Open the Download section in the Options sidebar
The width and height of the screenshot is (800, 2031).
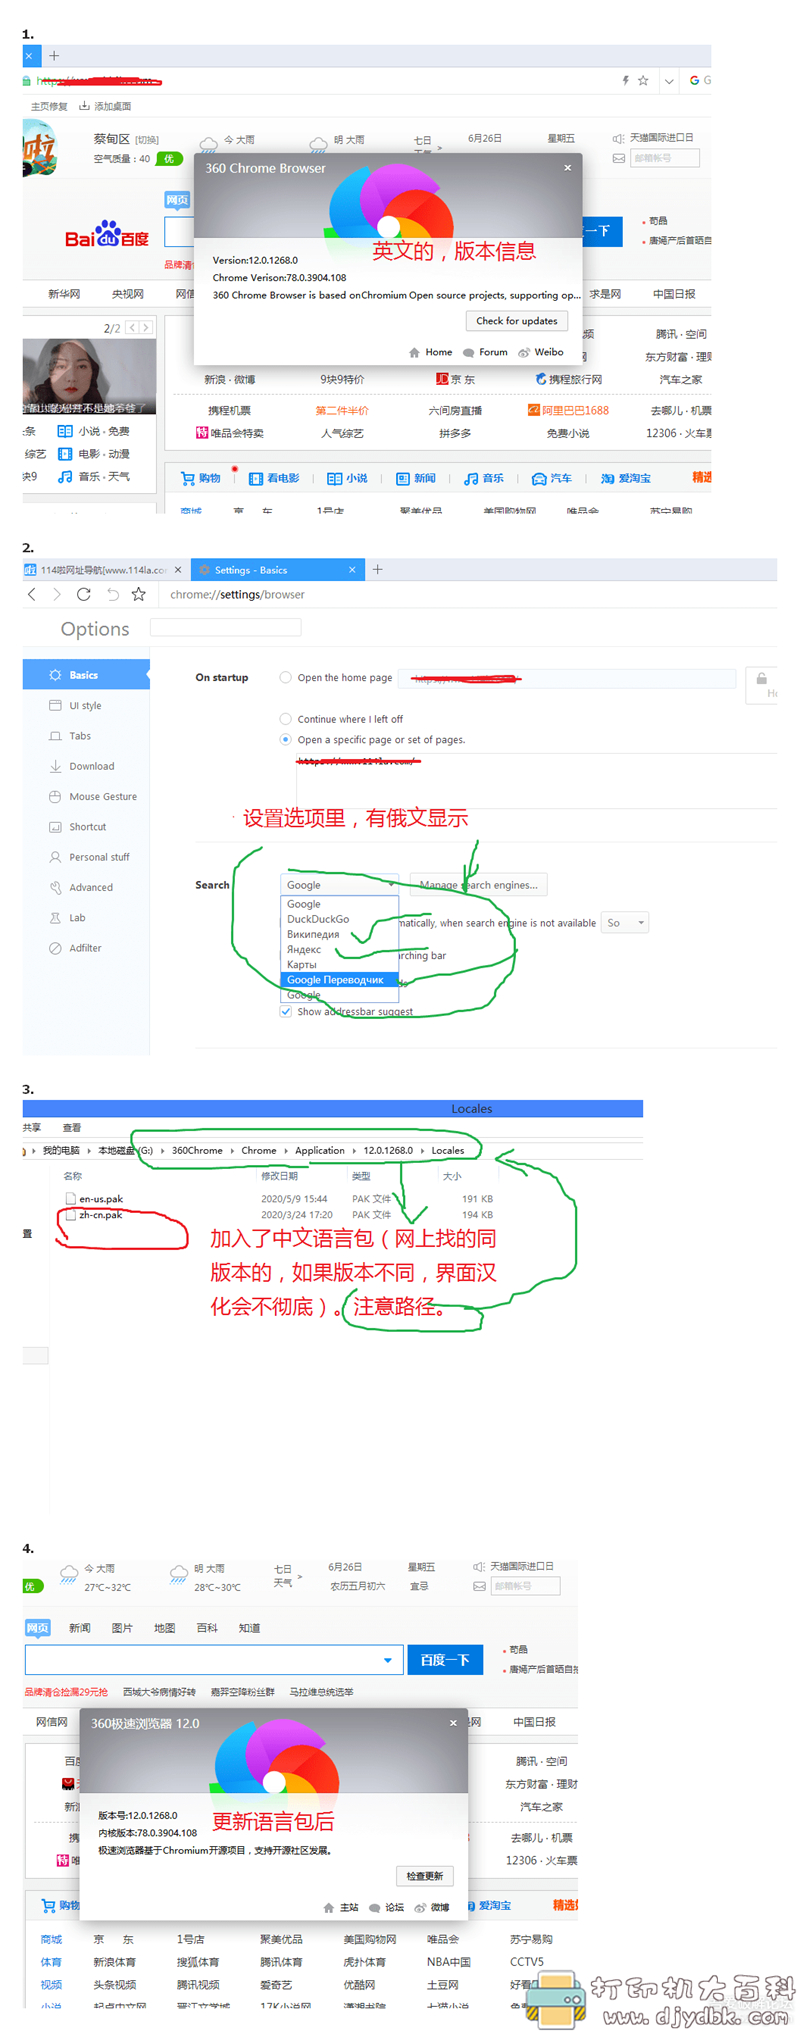click(86, 766)
